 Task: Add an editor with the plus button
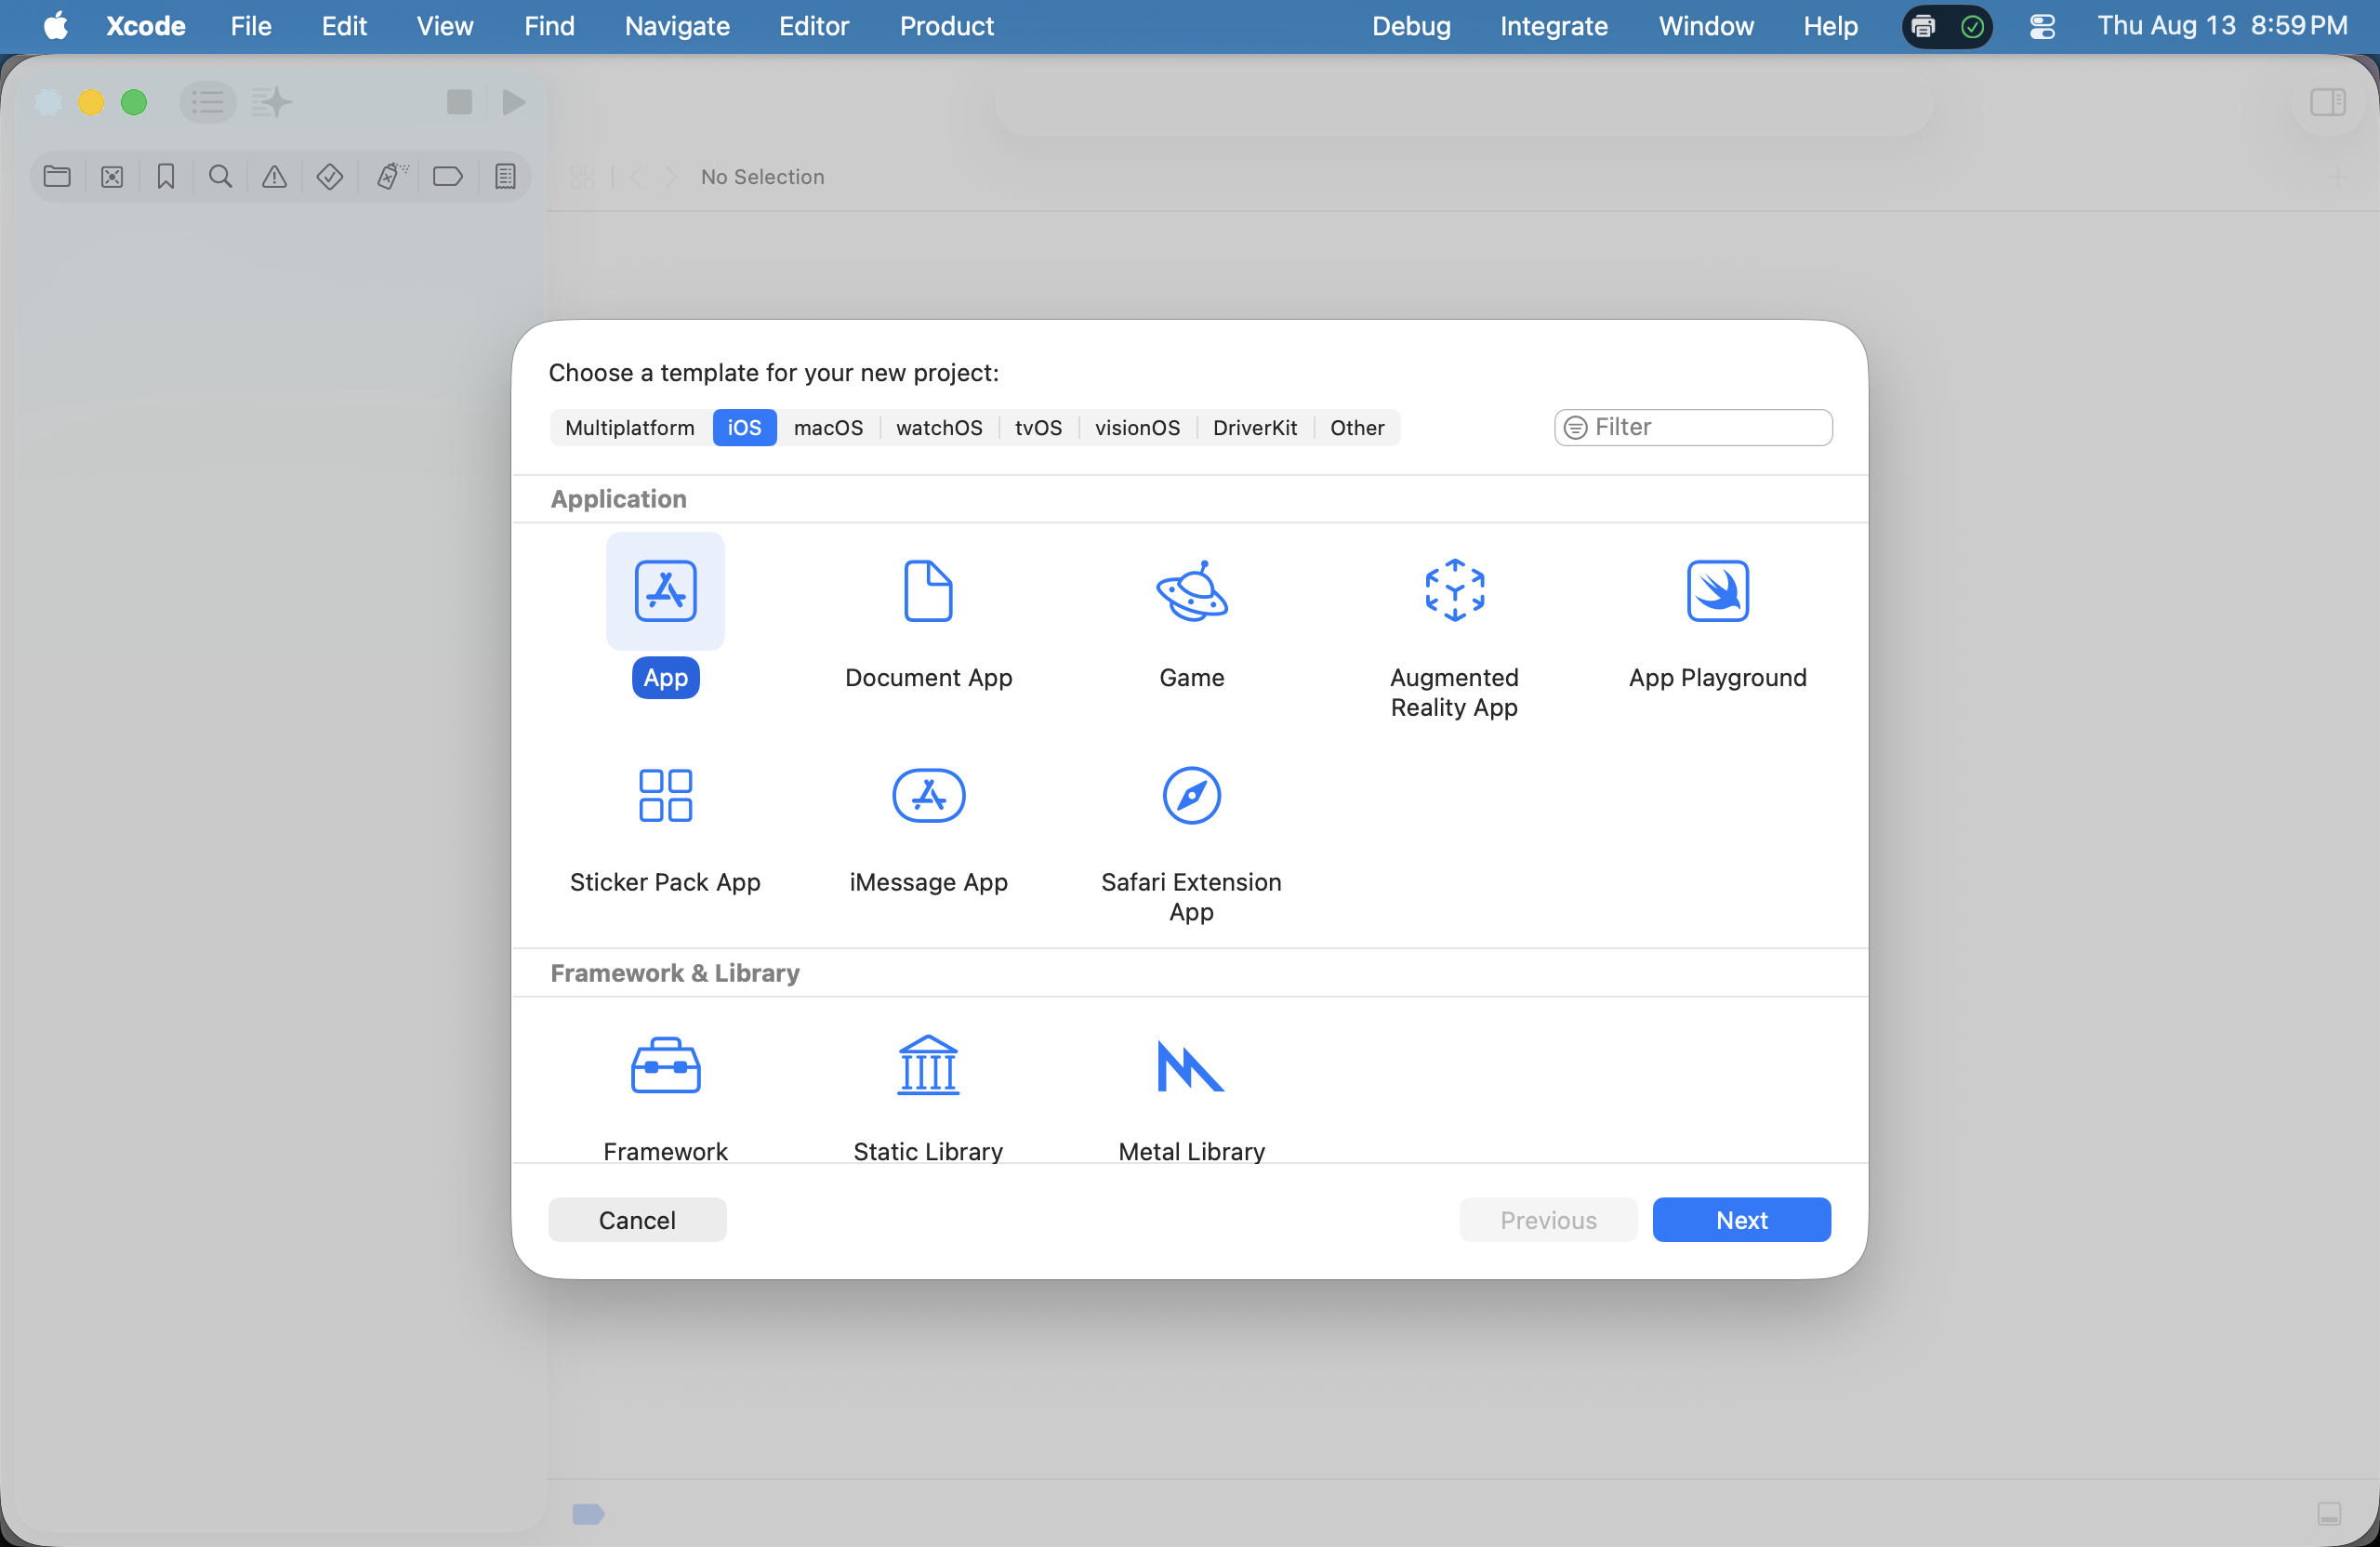2337,177
